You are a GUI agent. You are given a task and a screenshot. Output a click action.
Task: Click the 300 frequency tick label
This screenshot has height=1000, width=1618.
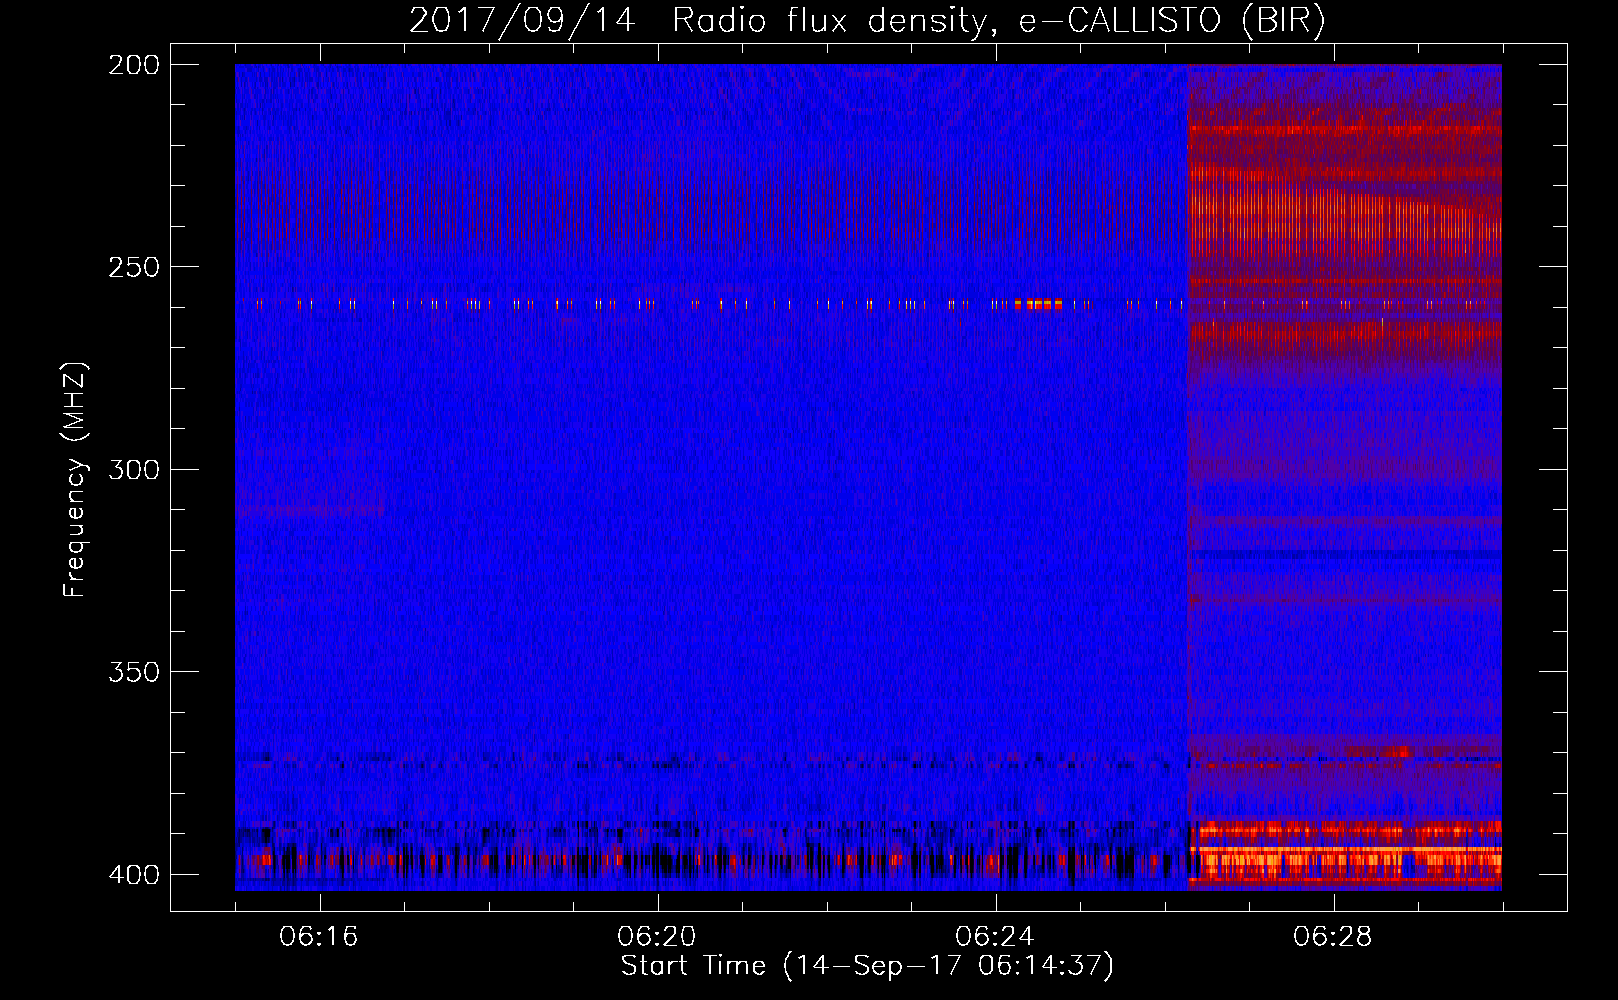tap(133, 470)
